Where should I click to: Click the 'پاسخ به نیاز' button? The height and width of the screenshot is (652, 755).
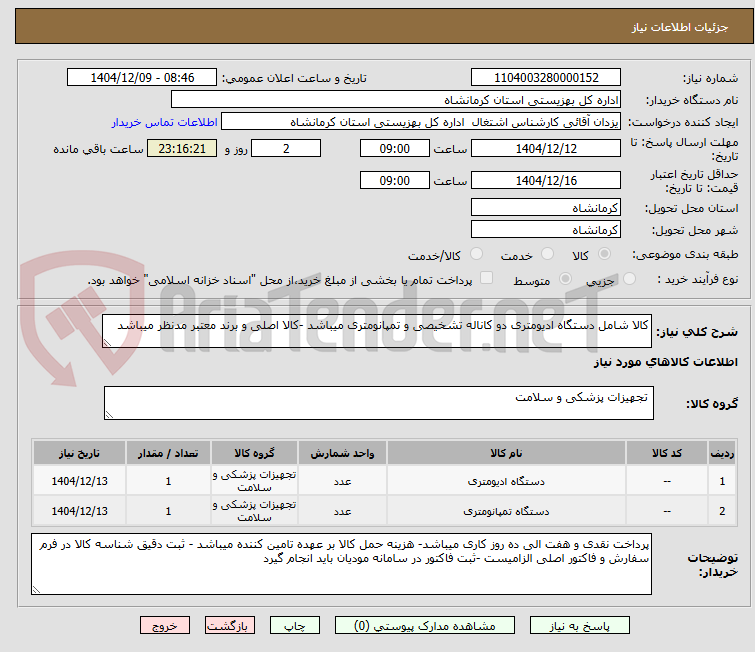coord(579,626)
